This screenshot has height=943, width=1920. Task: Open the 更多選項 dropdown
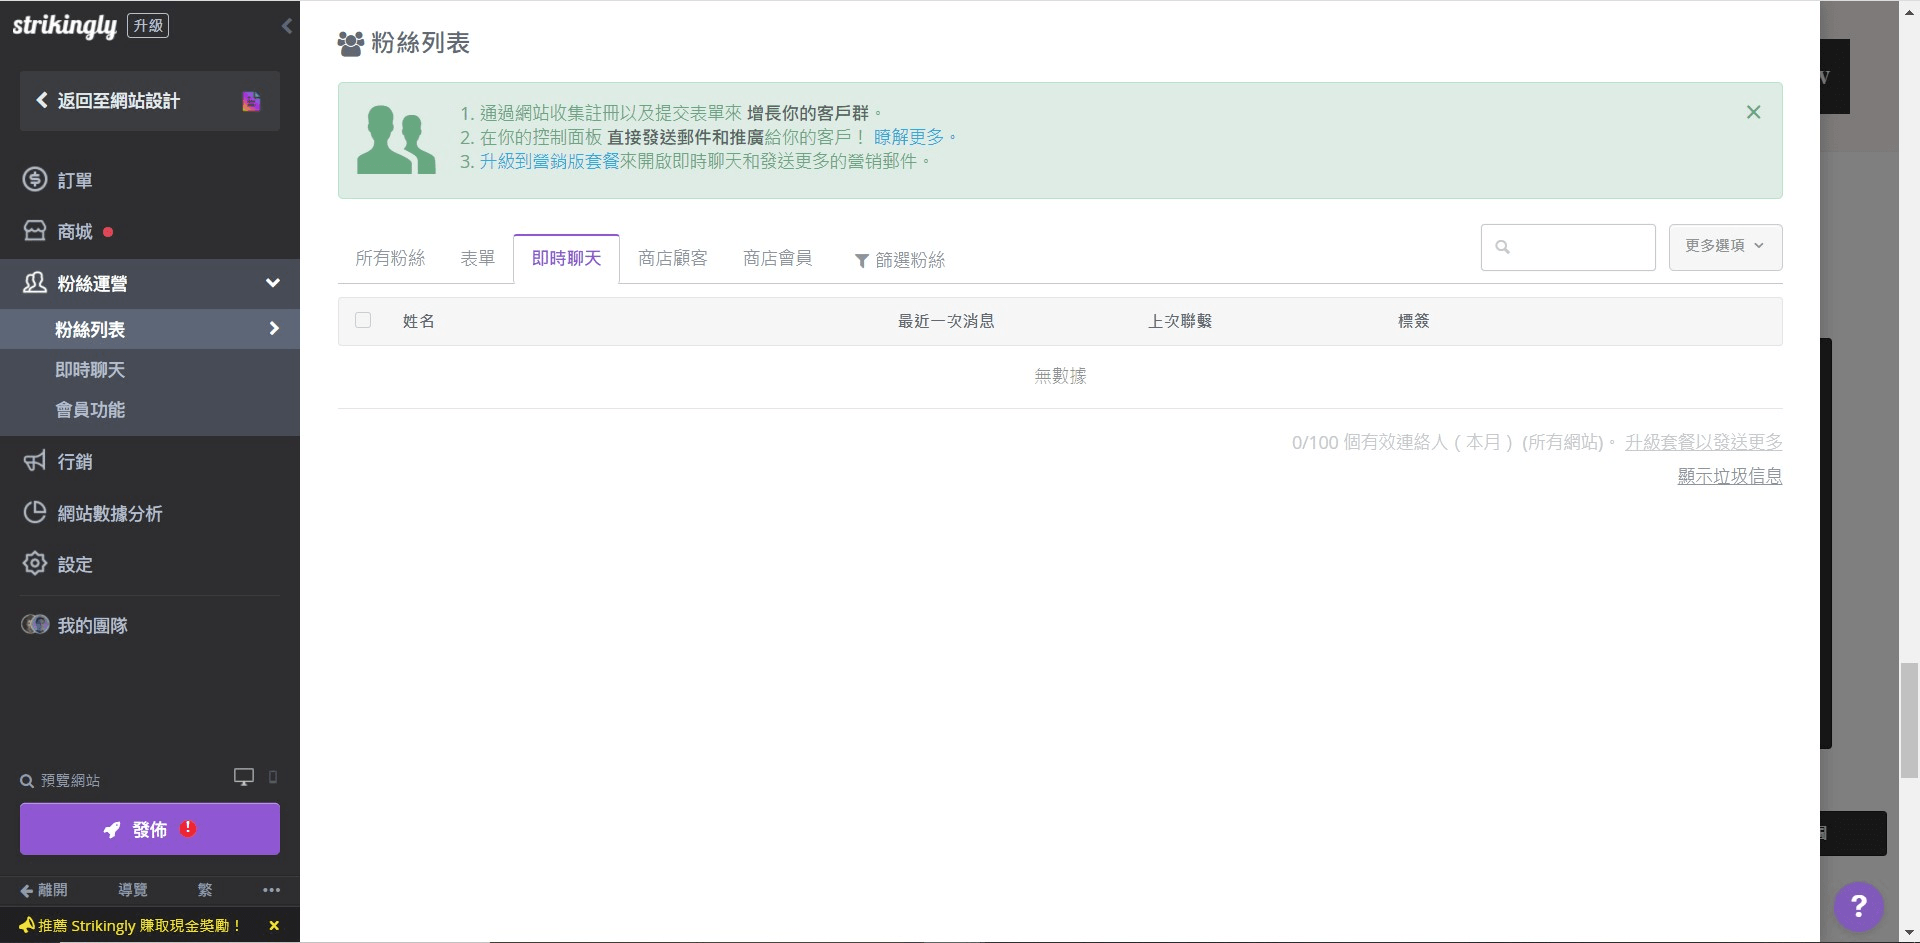[1725, 247]
